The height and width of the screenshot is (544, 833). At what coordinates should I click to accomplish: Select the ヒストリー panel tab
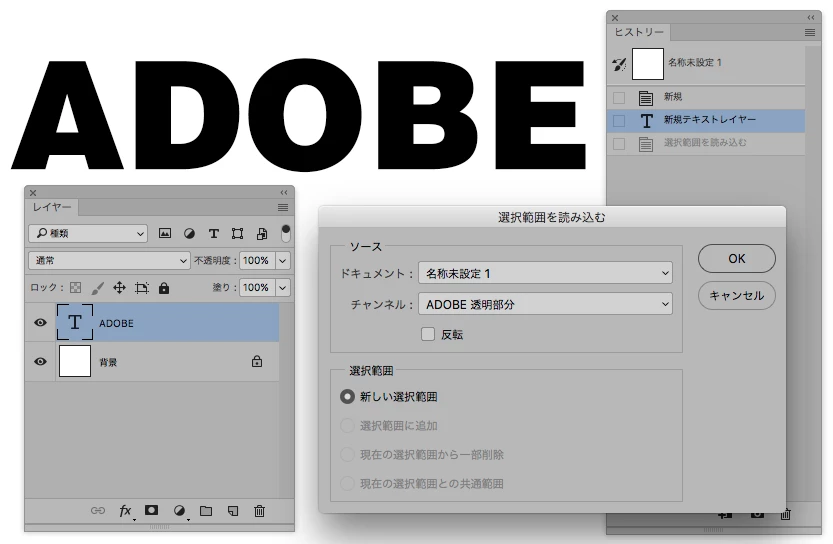(x=639, y=32)
